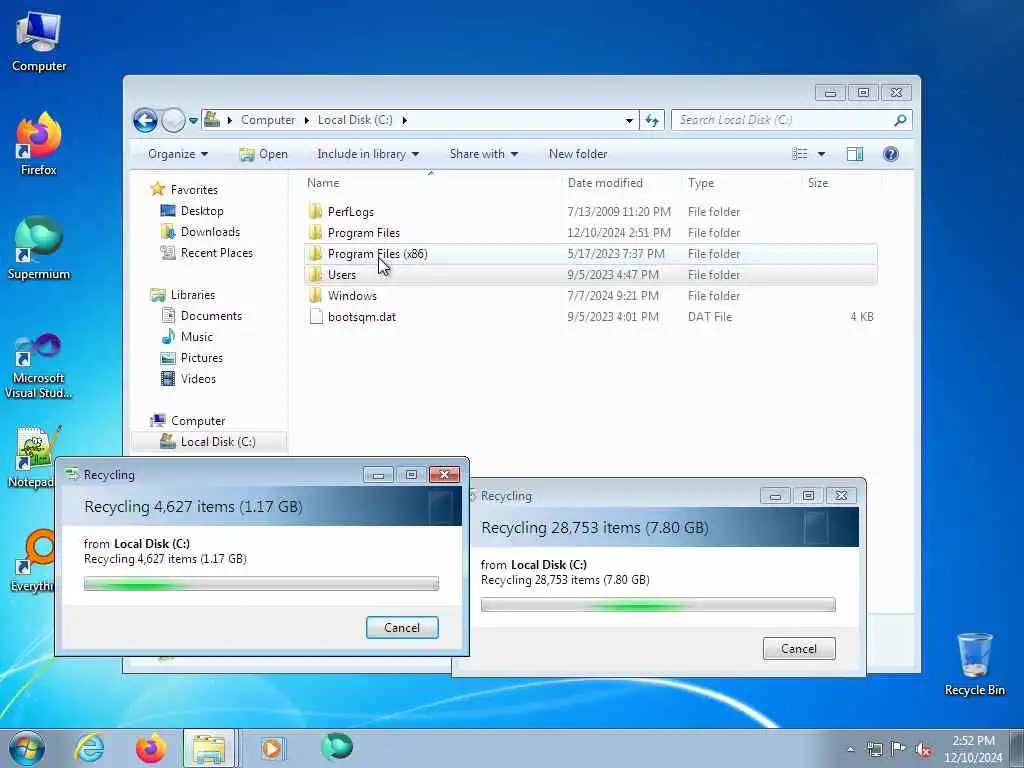Click Computer in the address breadcrumb

[268, 120]
